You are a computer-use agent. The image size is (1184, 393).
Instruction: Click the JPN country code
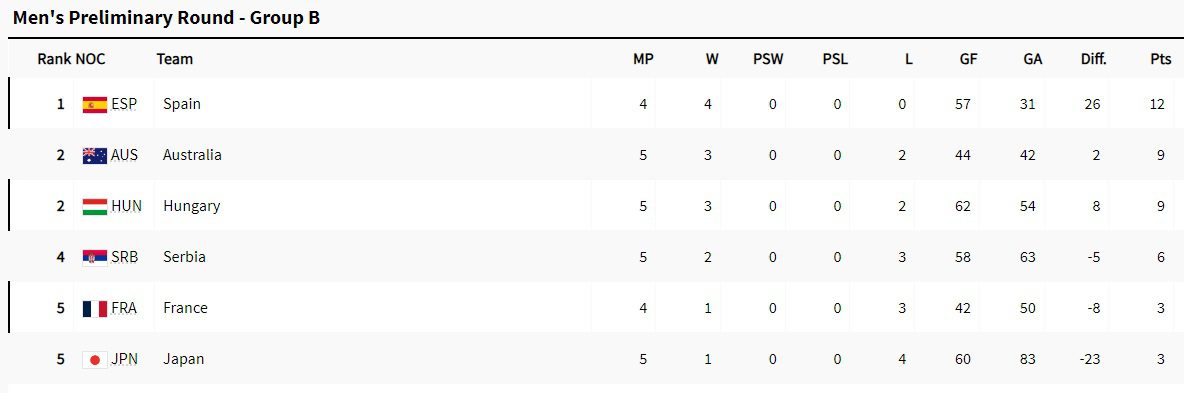125,360
